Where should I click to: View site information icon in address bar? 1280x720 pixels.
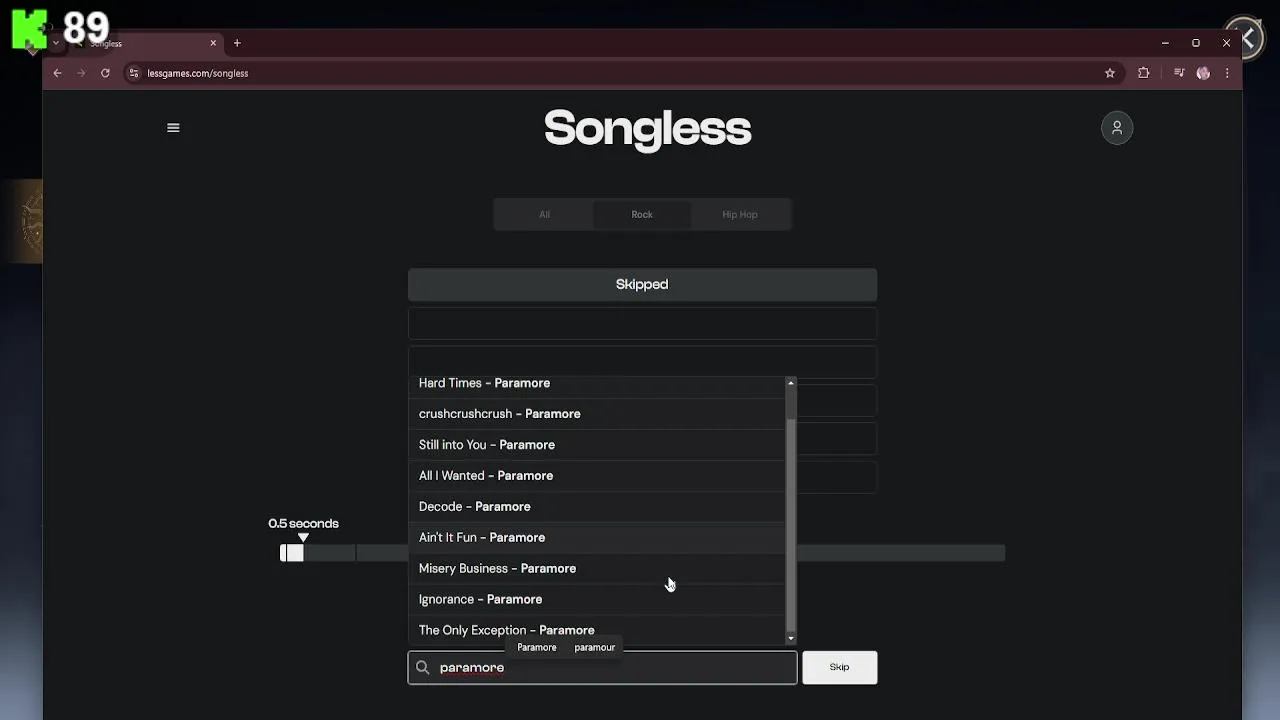point(134,73)
